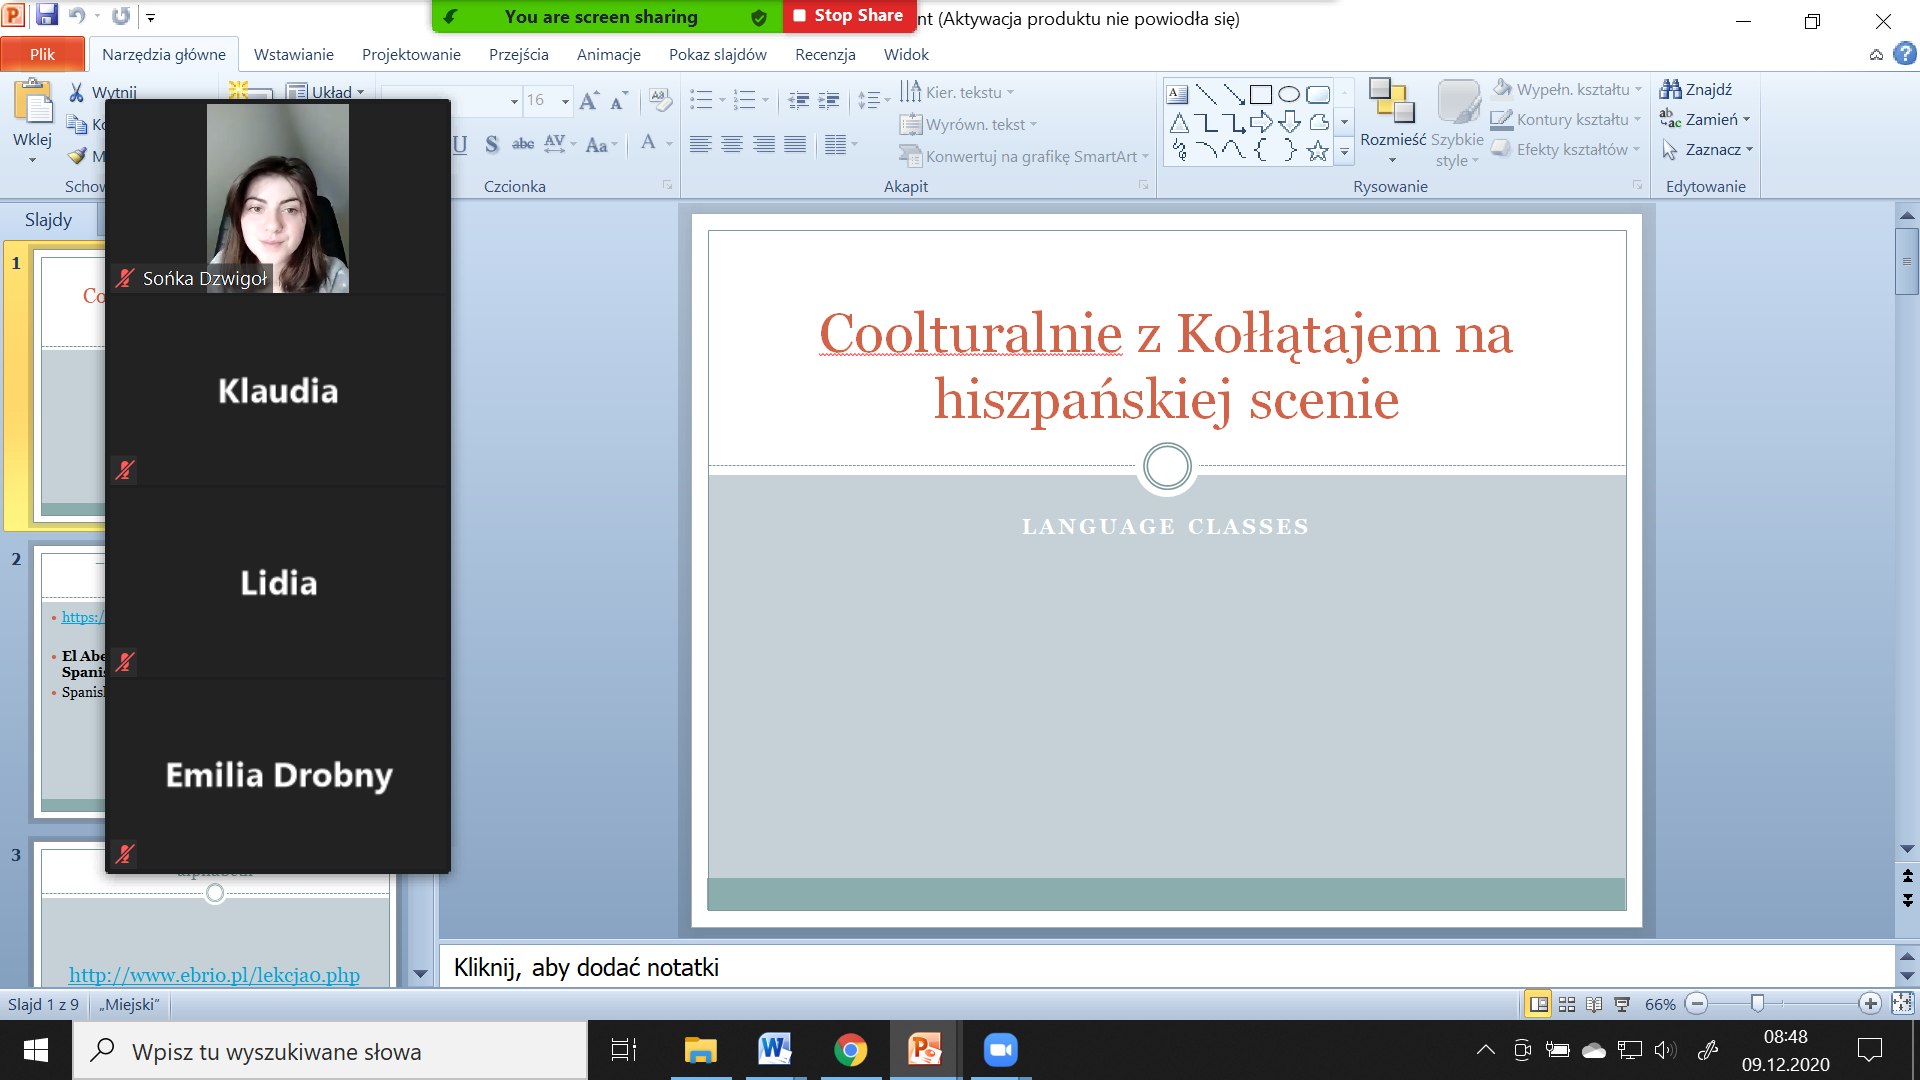Click the Rozmieść arrange button
The image size is (1920, 1080).
1392,121
